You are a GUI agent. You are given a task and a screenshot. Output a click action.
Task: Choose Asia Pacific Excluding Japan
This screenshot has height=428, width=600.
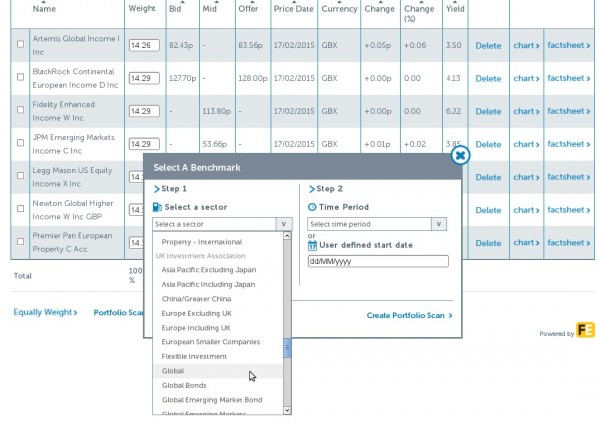(209, 270)
